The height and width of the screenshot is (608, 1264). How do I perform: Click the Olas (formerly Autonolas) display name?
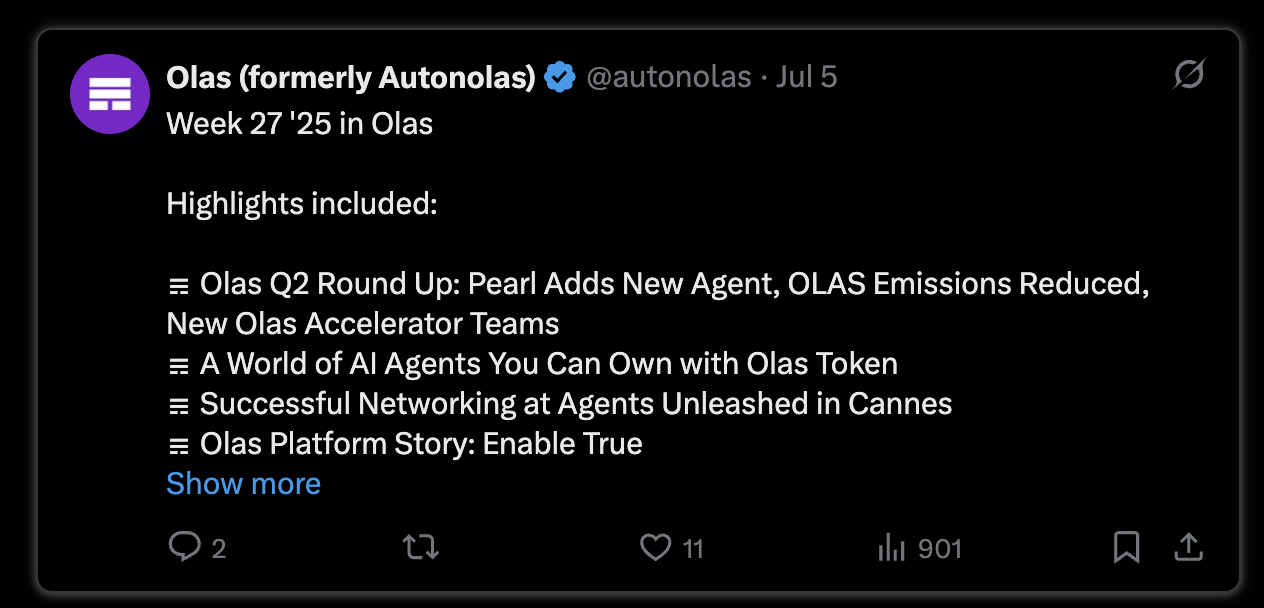[351, 77]
